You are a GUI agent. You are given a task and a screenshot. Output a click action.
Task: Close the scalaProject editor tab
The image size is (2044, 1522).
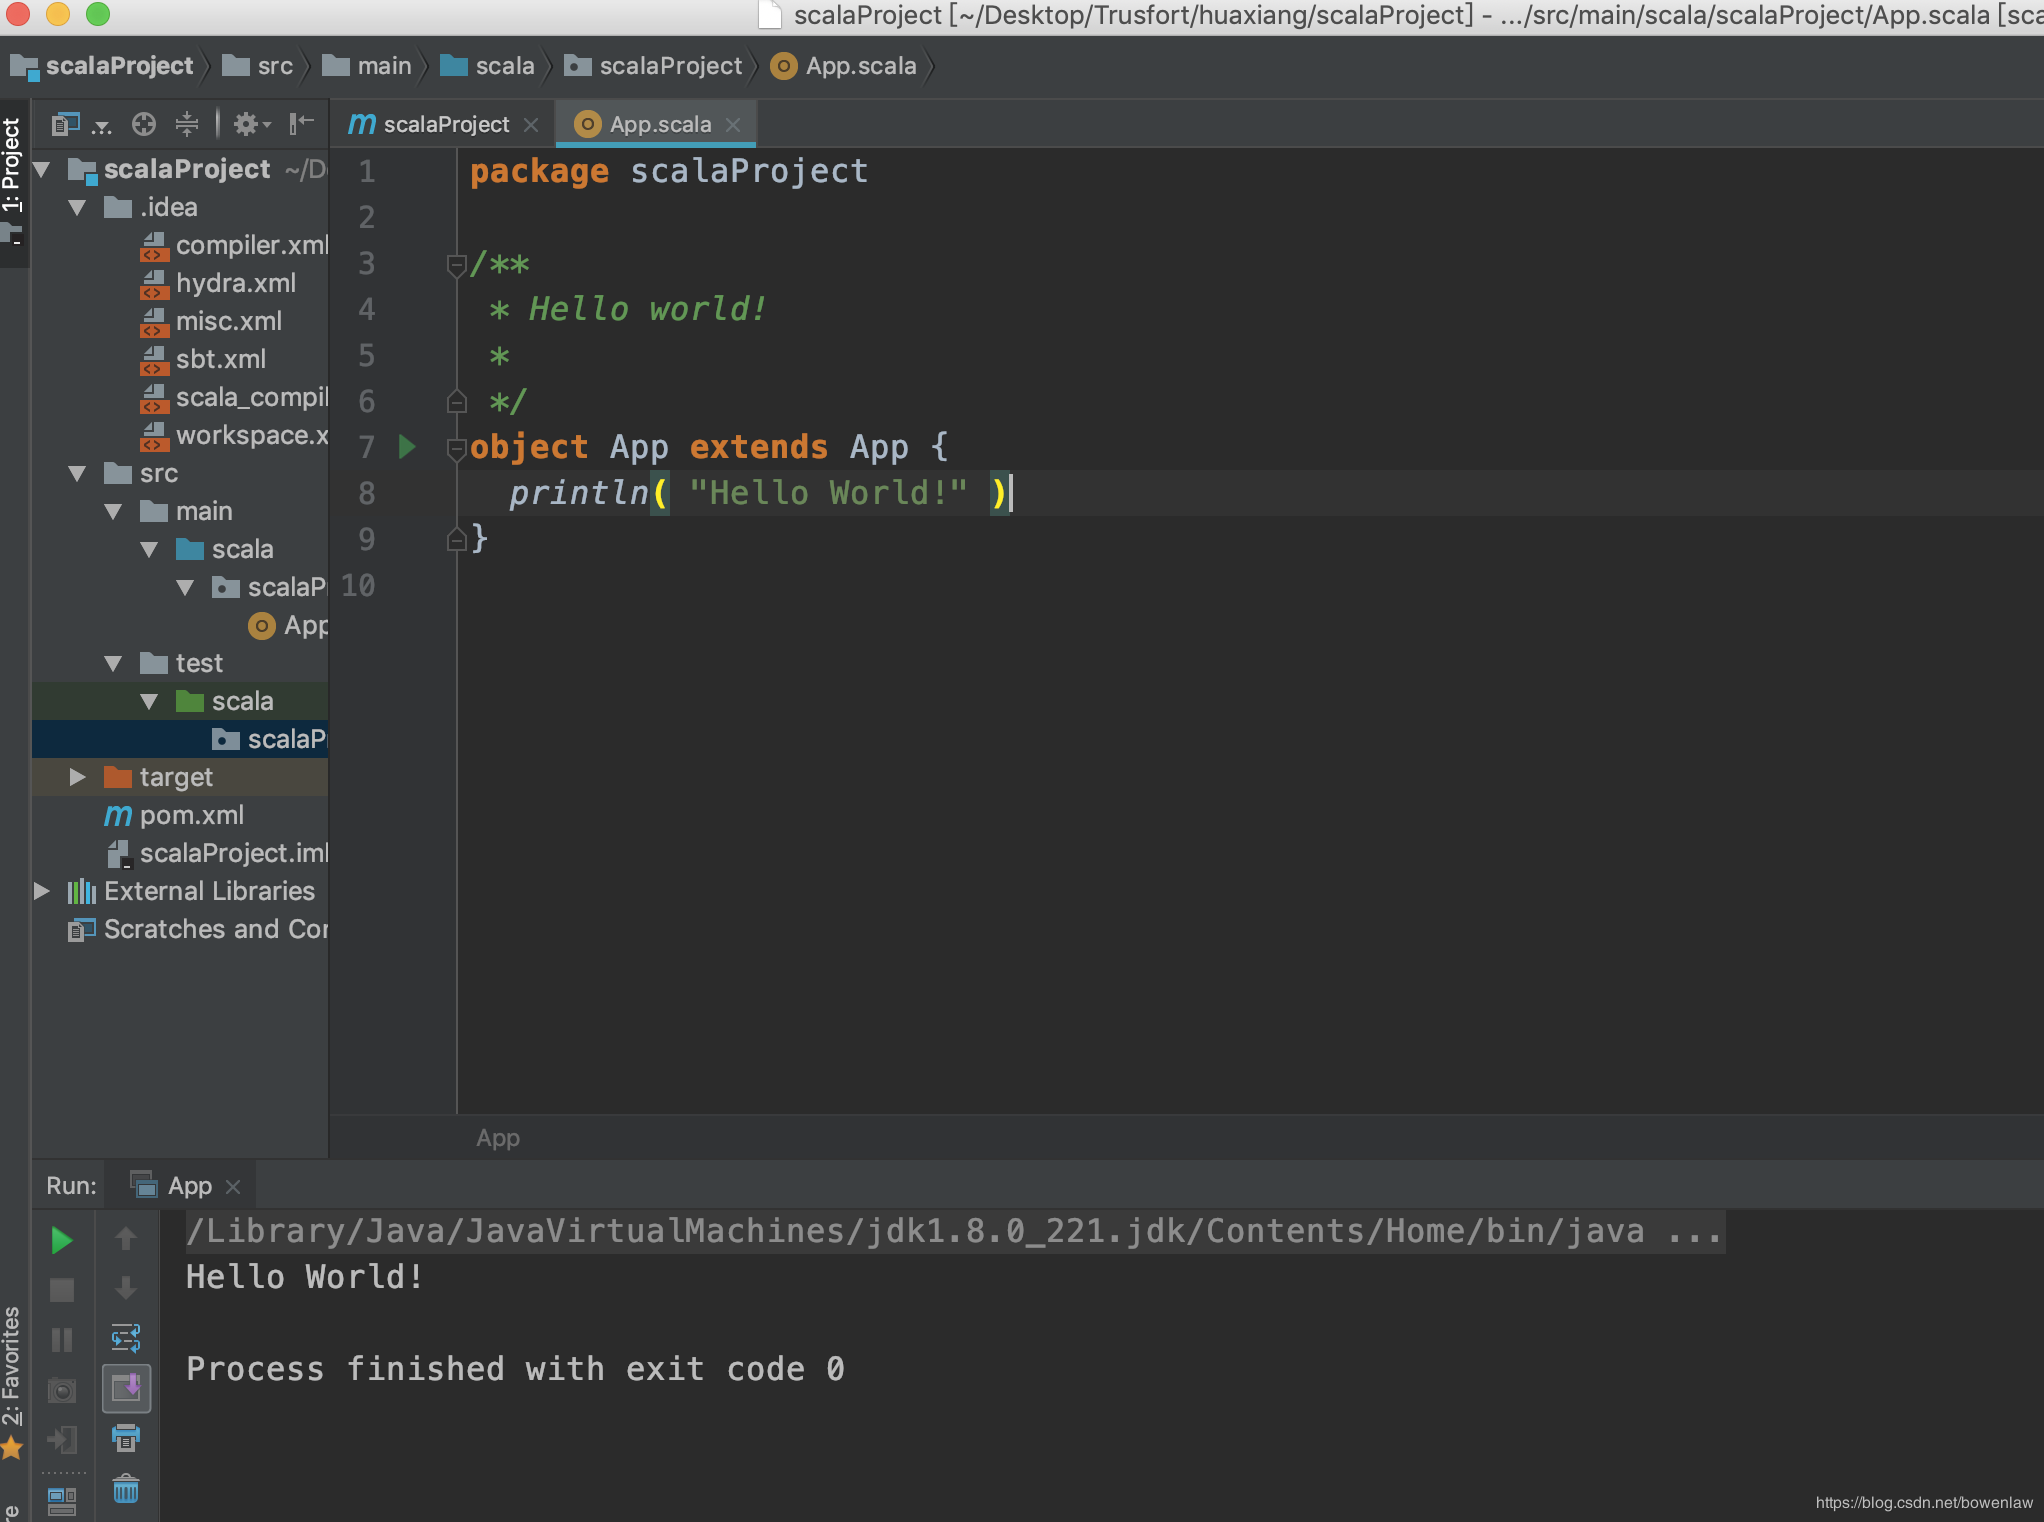(531, 125)
